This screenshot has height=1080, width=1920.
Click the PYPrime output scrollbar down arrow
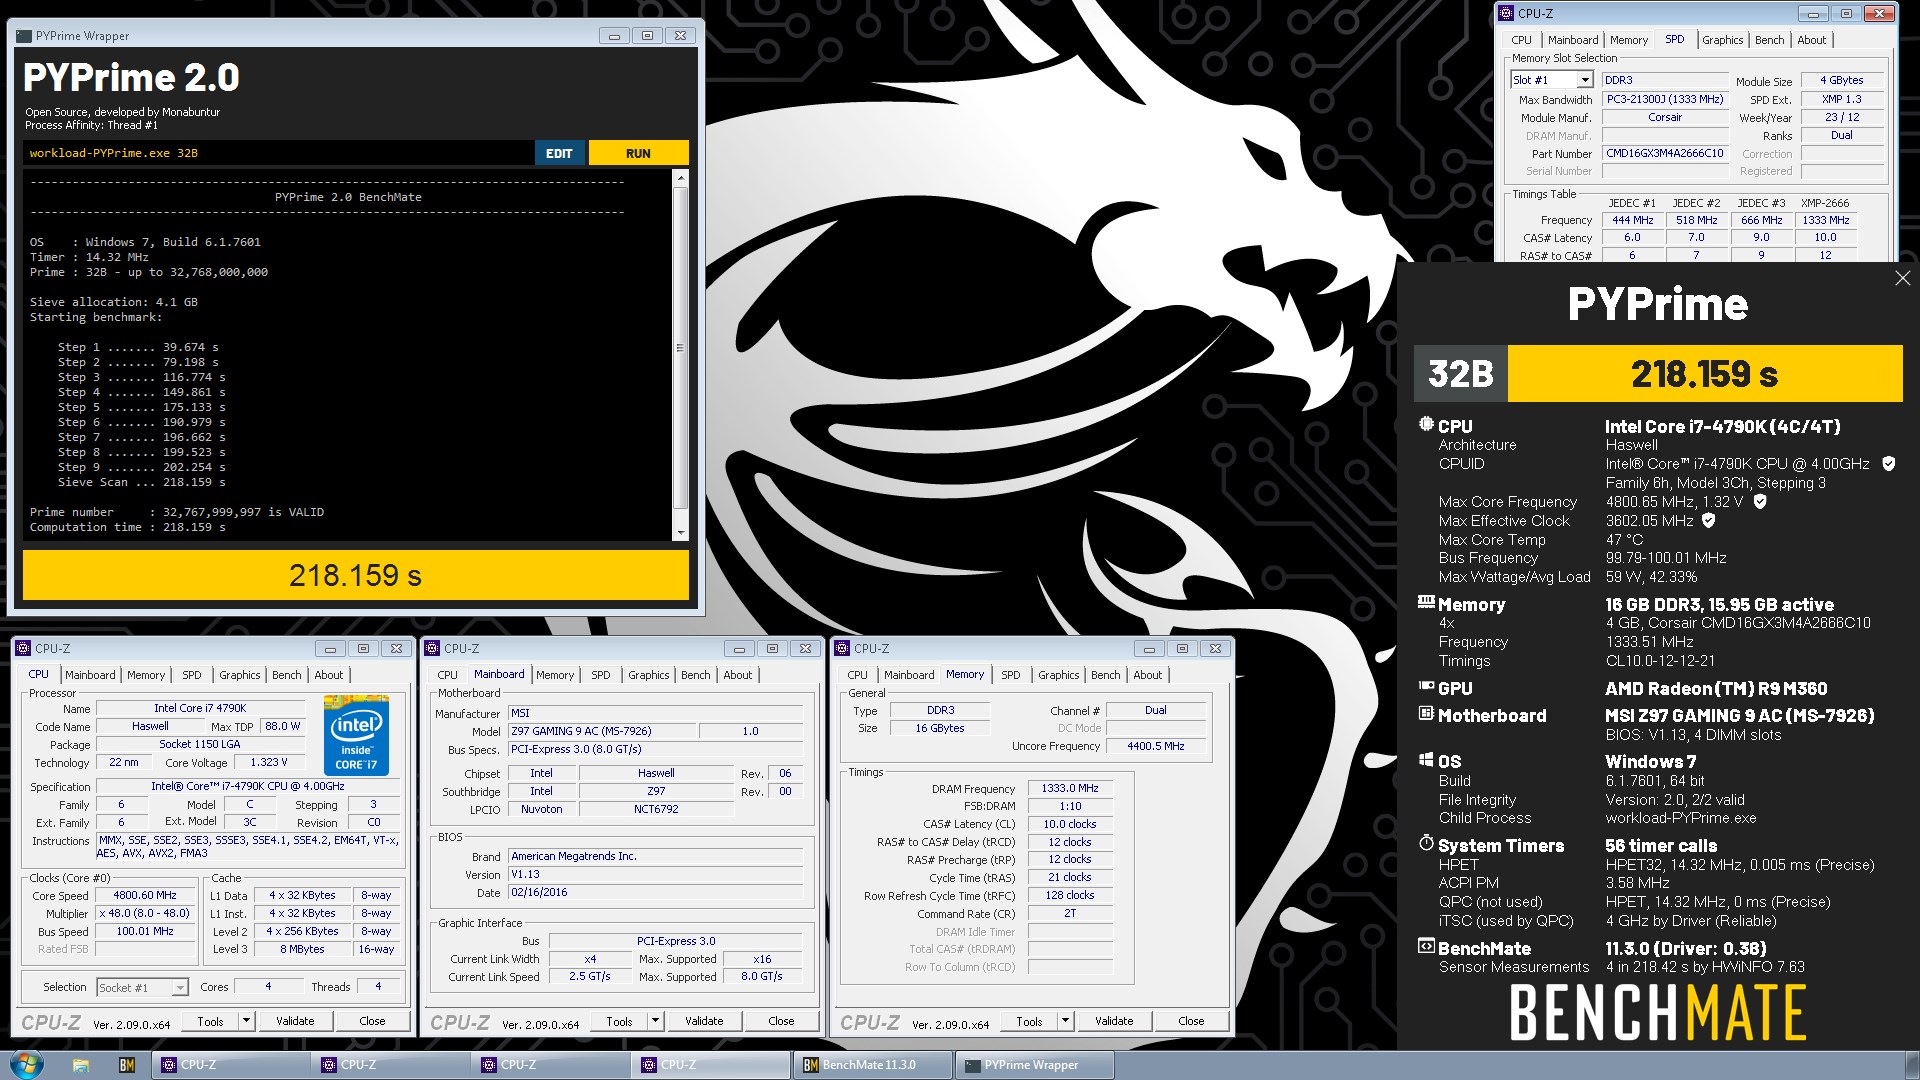[681, 533]
